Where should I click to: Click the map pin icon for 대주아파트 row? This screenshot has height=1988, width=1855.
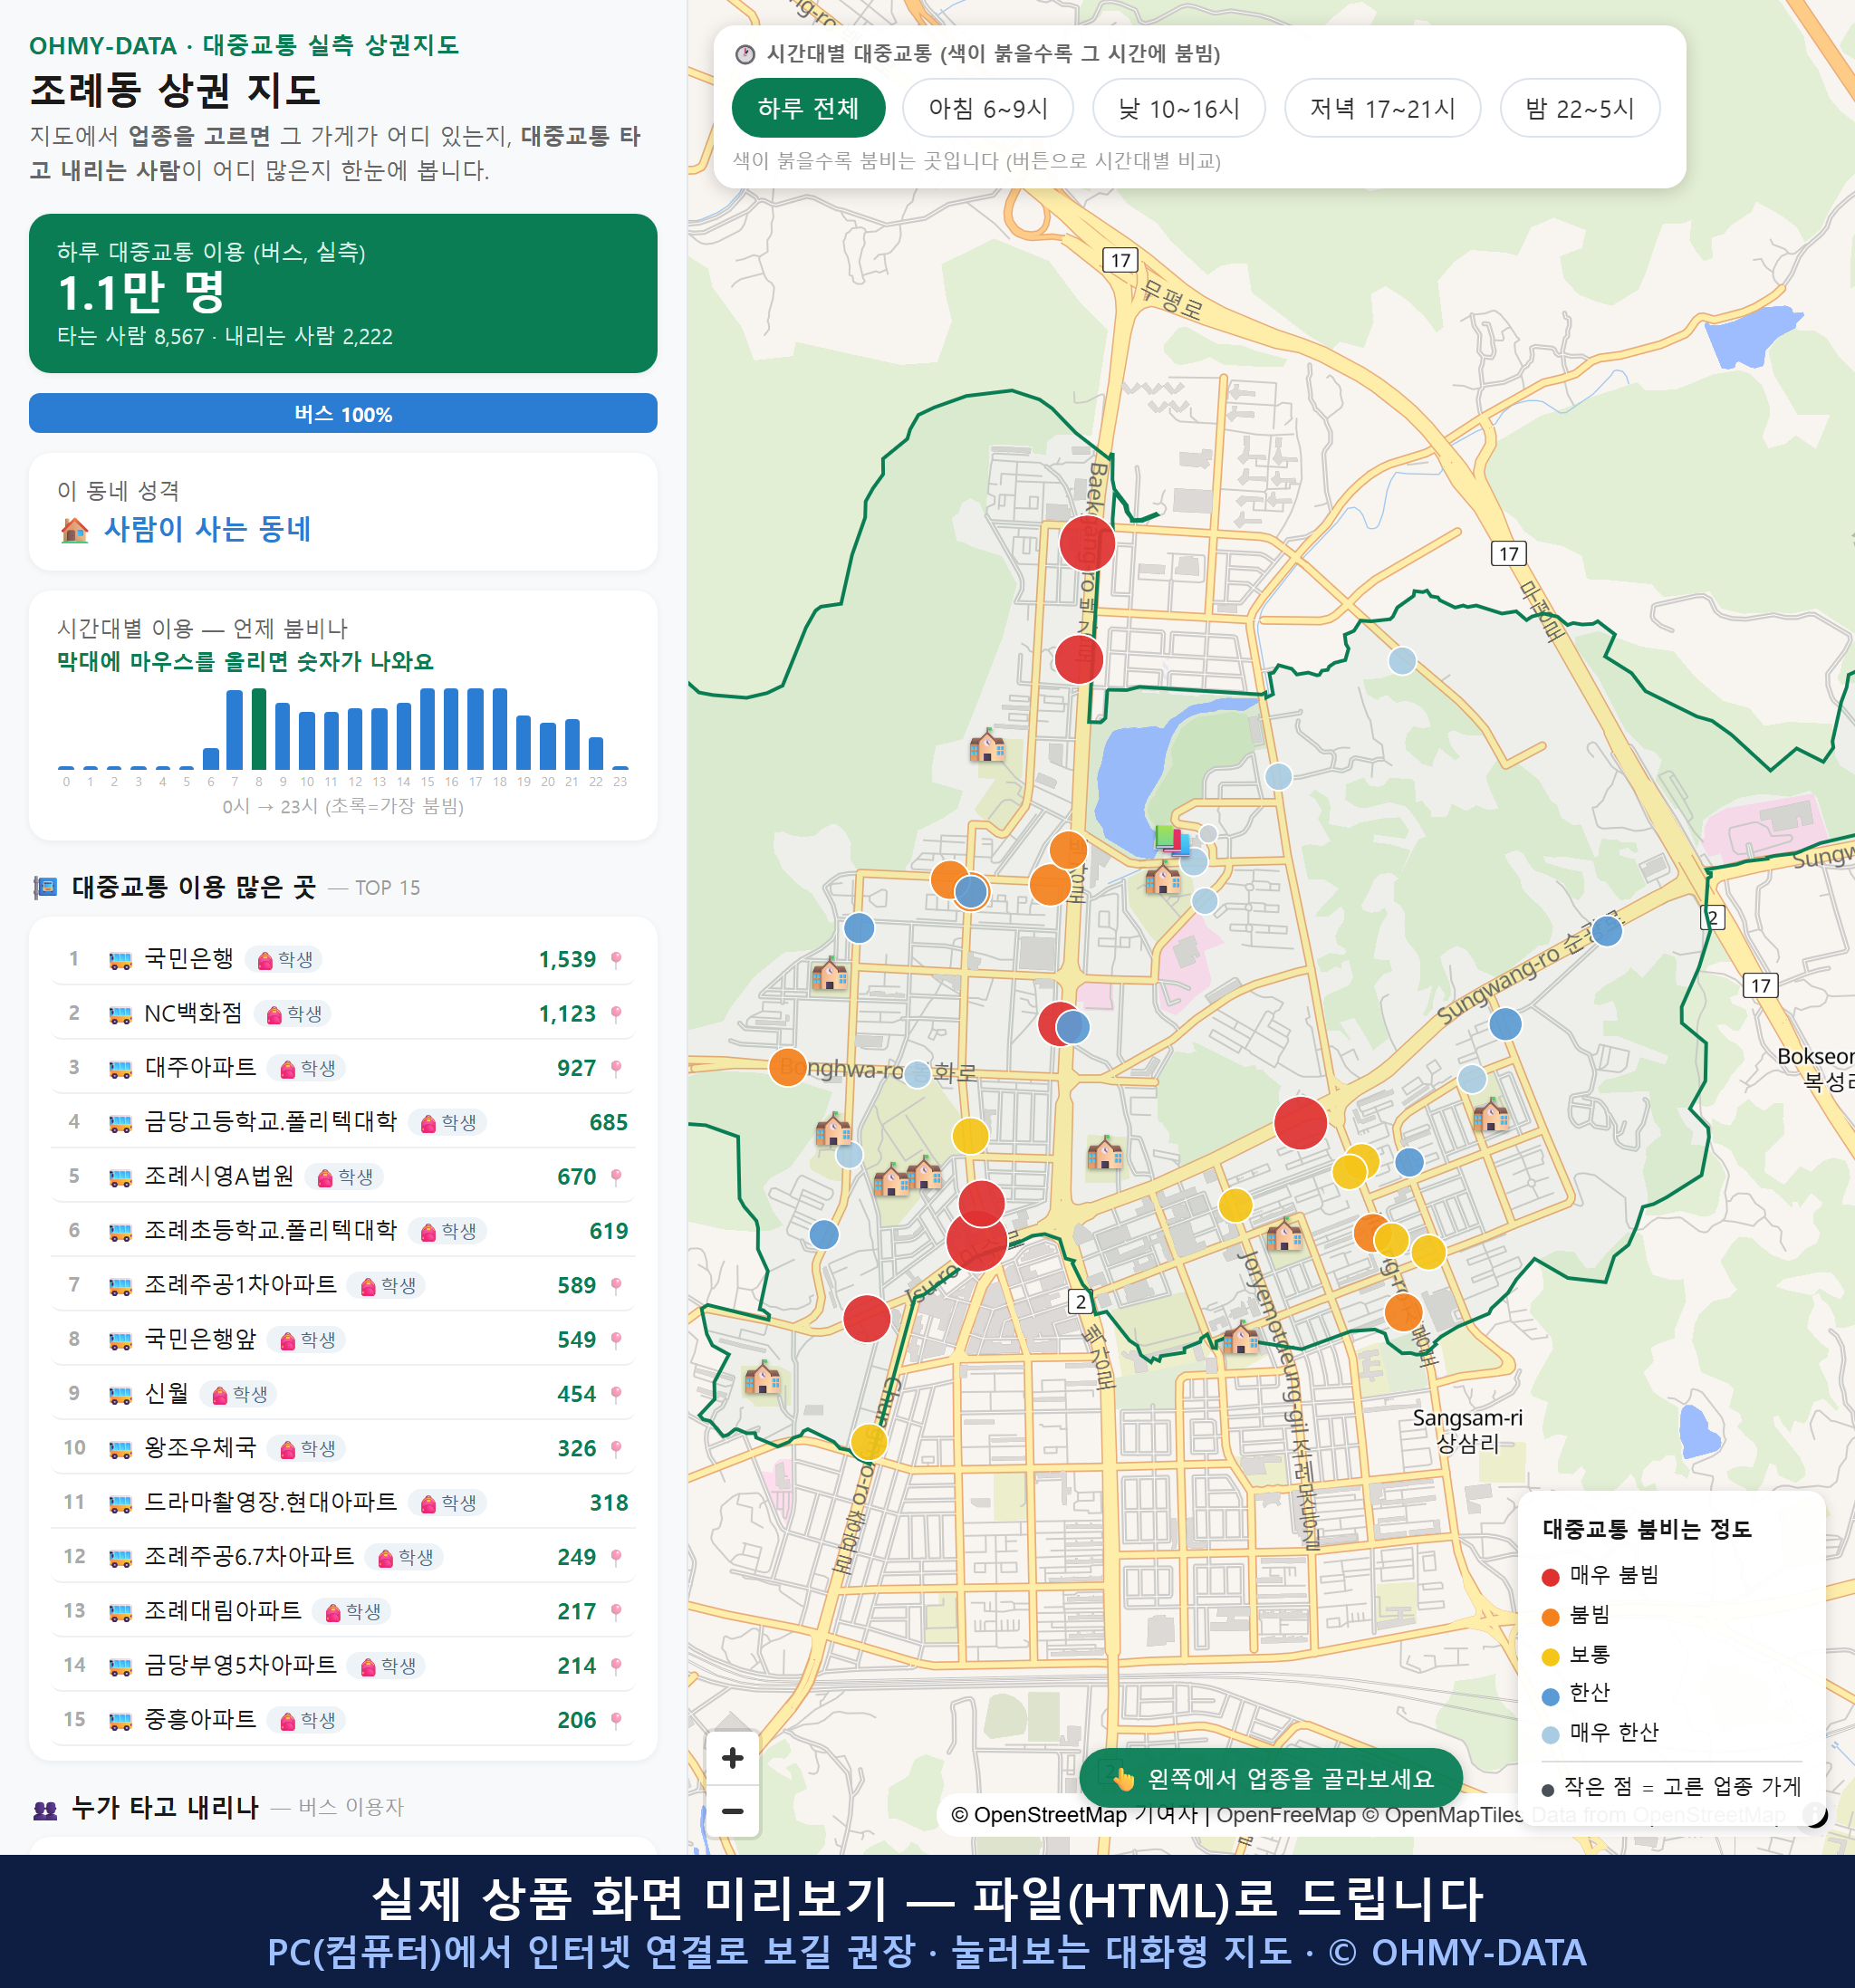tap(616, 1068)
